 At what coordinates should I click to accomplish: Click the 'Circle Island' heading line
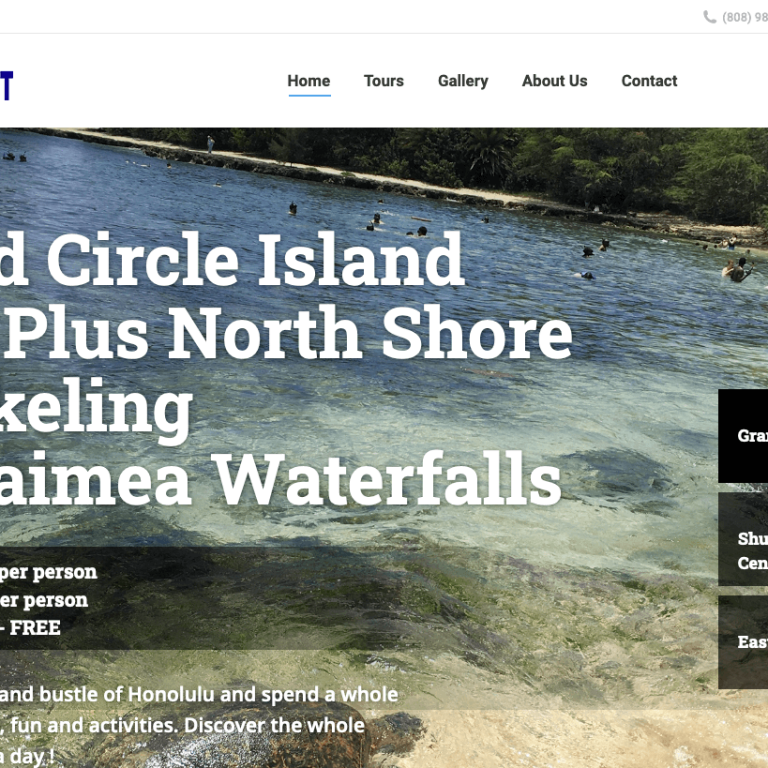click(232, 259)
